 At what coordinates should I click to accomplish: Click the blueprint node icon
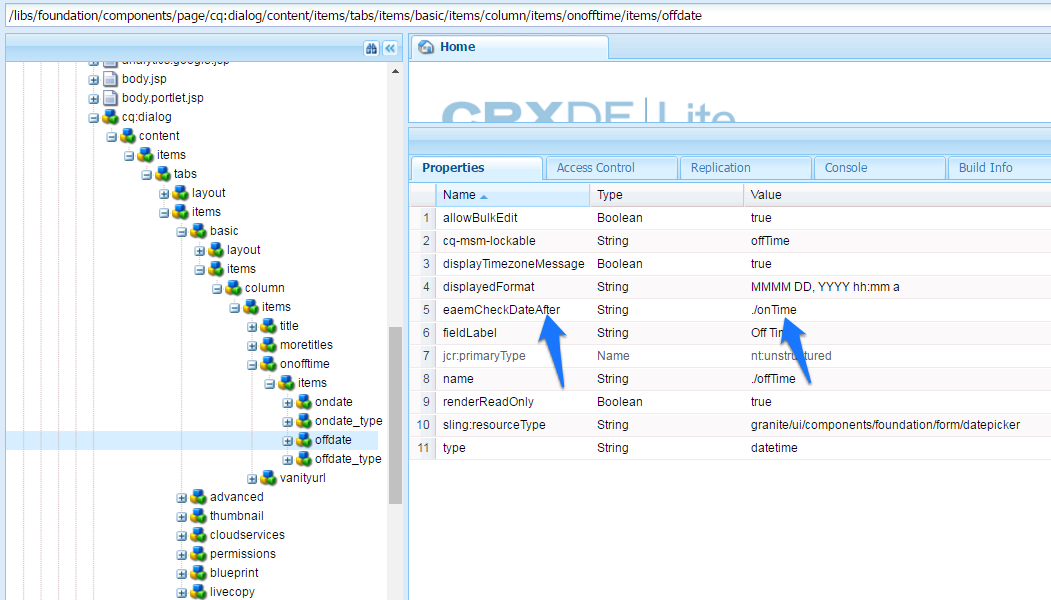click(x=198, y=573)
